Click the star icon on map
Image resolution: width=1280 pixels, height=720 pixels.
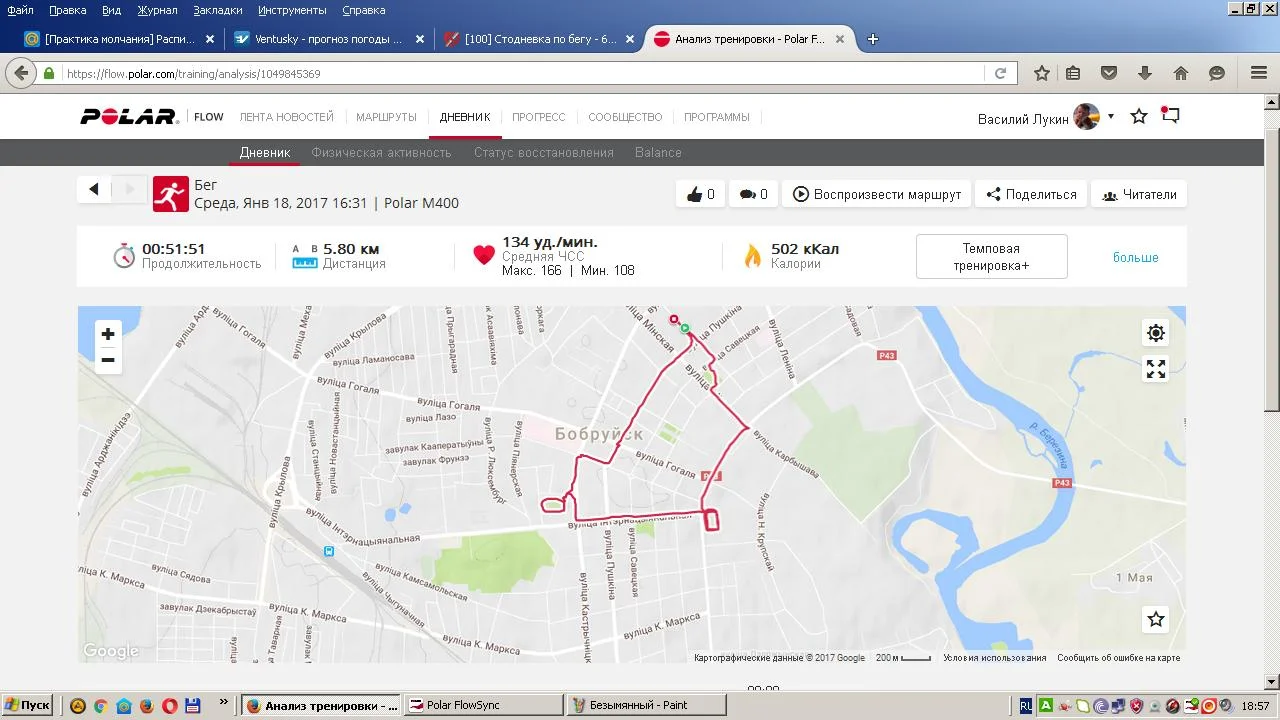1156,619
